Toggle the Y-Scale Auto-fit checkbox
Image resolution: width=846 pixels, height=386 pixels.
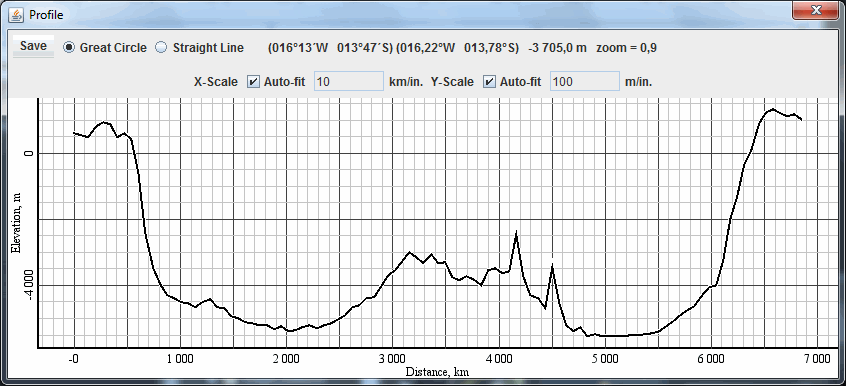pyautogui.click(x=489, y=82)
